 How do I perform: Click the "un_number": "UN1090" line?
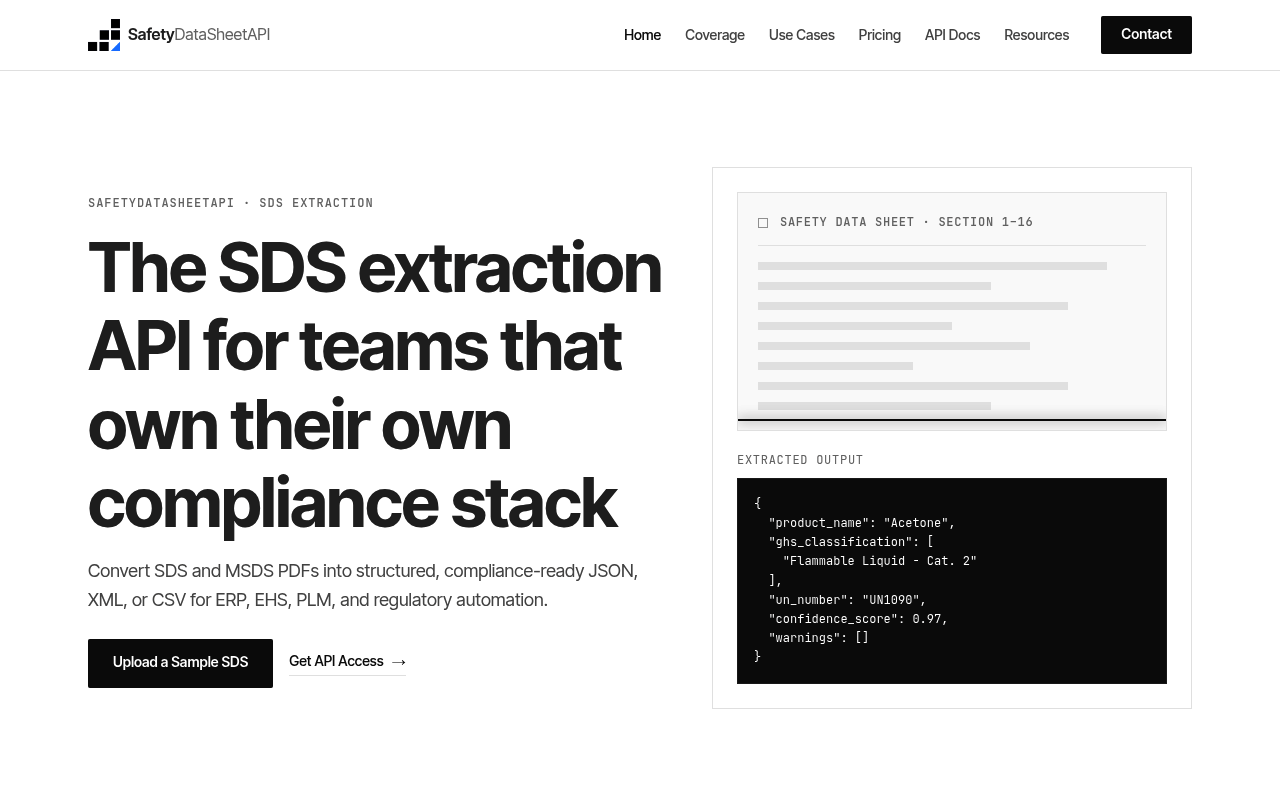[x=847, y=600]
